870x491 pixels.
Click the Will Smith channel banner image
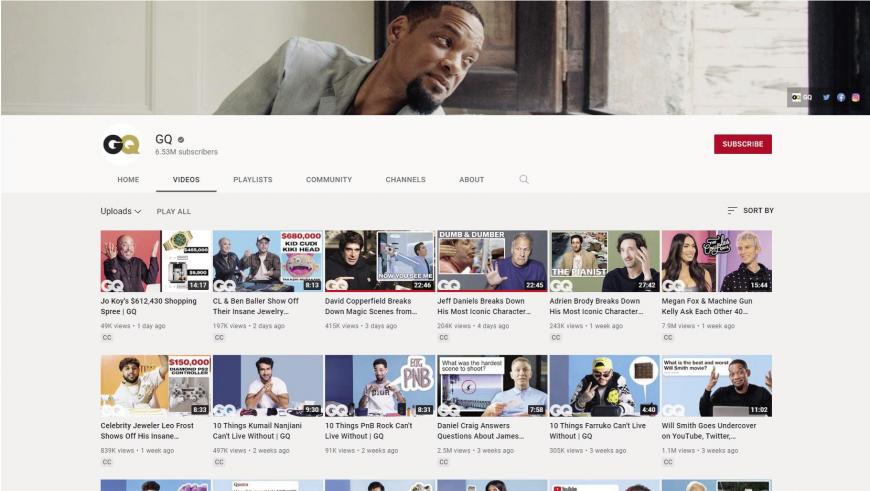[x=435, y=57]
